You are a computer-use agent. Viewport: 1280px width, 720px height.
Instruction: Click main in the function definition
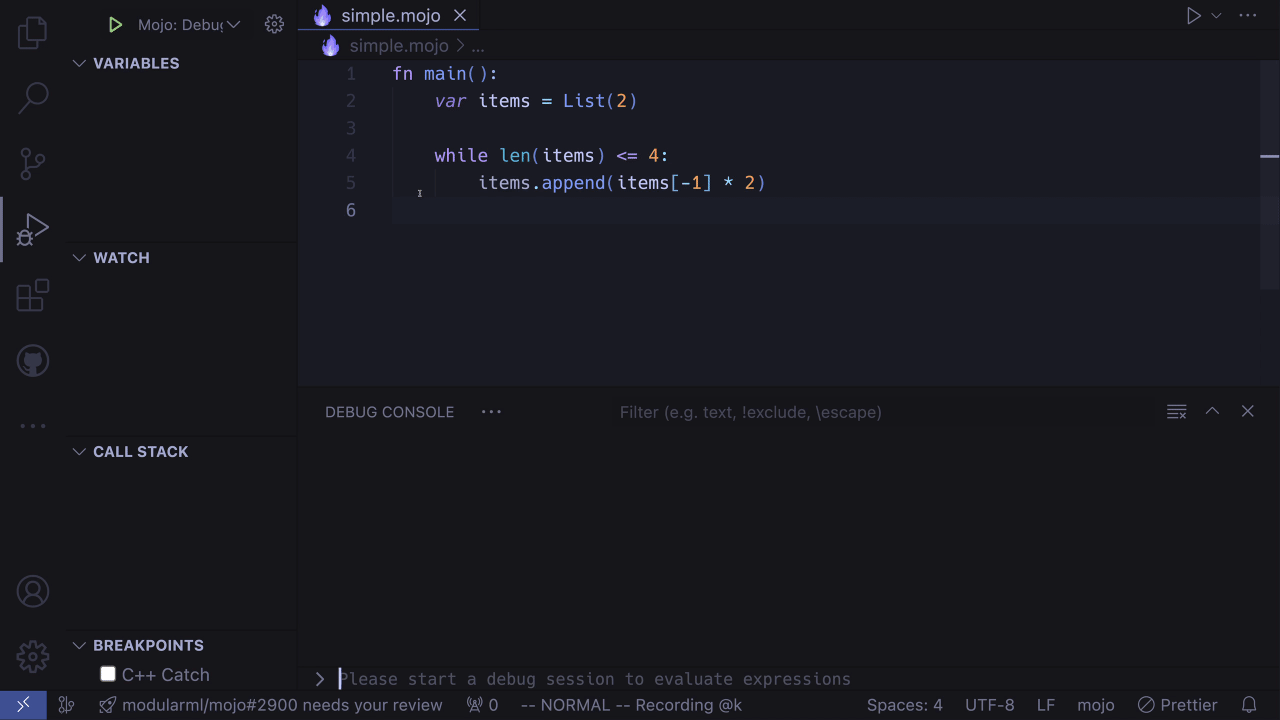coord(445,74)
